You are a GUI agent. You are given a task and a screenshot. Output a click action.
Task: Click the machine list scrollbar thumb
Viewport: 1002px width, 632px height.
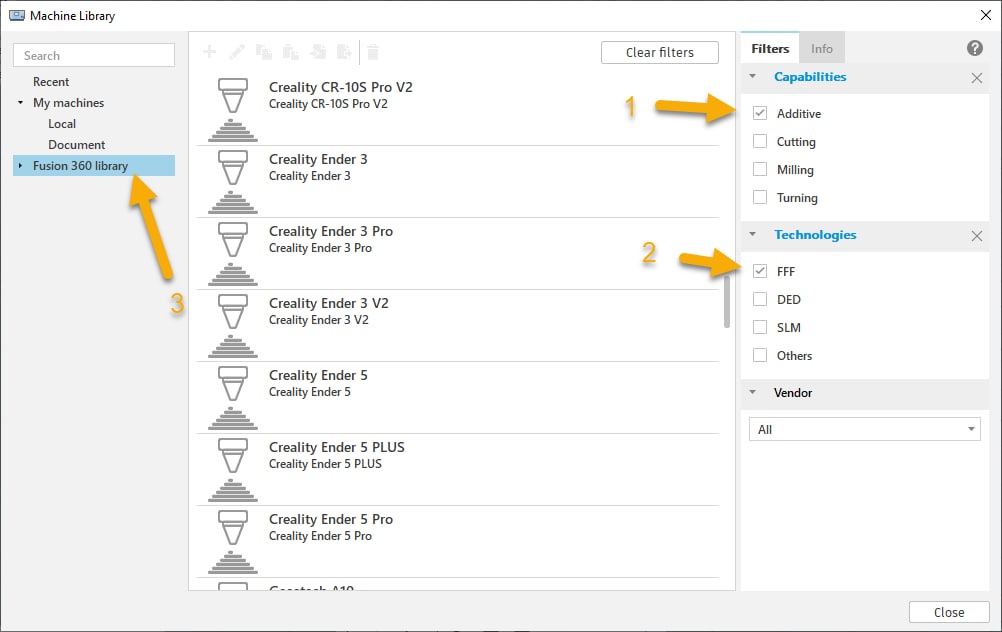pyautogui.click(x=727, y=302)
